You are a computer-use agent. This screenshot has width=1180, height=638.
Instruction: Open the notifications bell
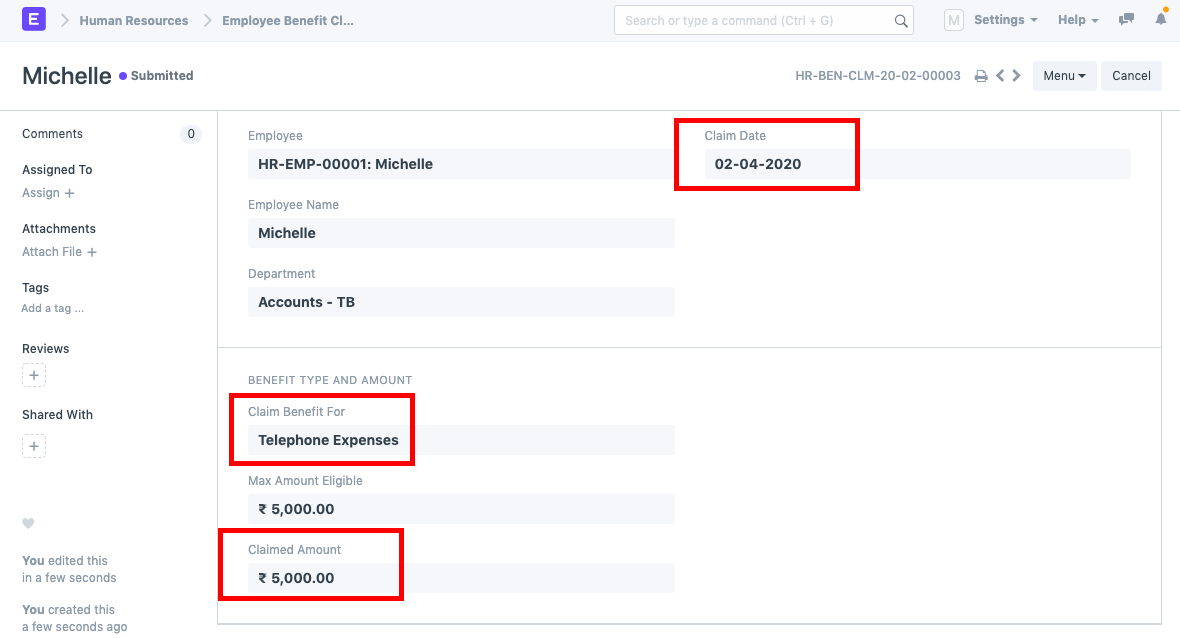tap(1161, 20)
